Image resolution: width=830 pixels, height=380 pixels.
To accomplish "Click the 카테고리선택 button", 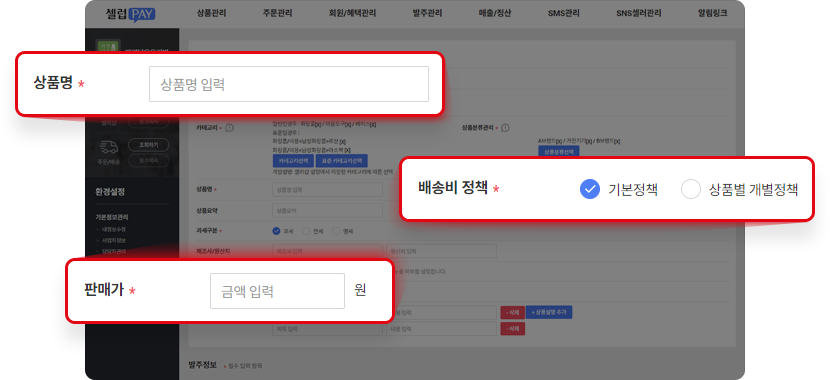I will pyautogui.click(x=293, y=161).
